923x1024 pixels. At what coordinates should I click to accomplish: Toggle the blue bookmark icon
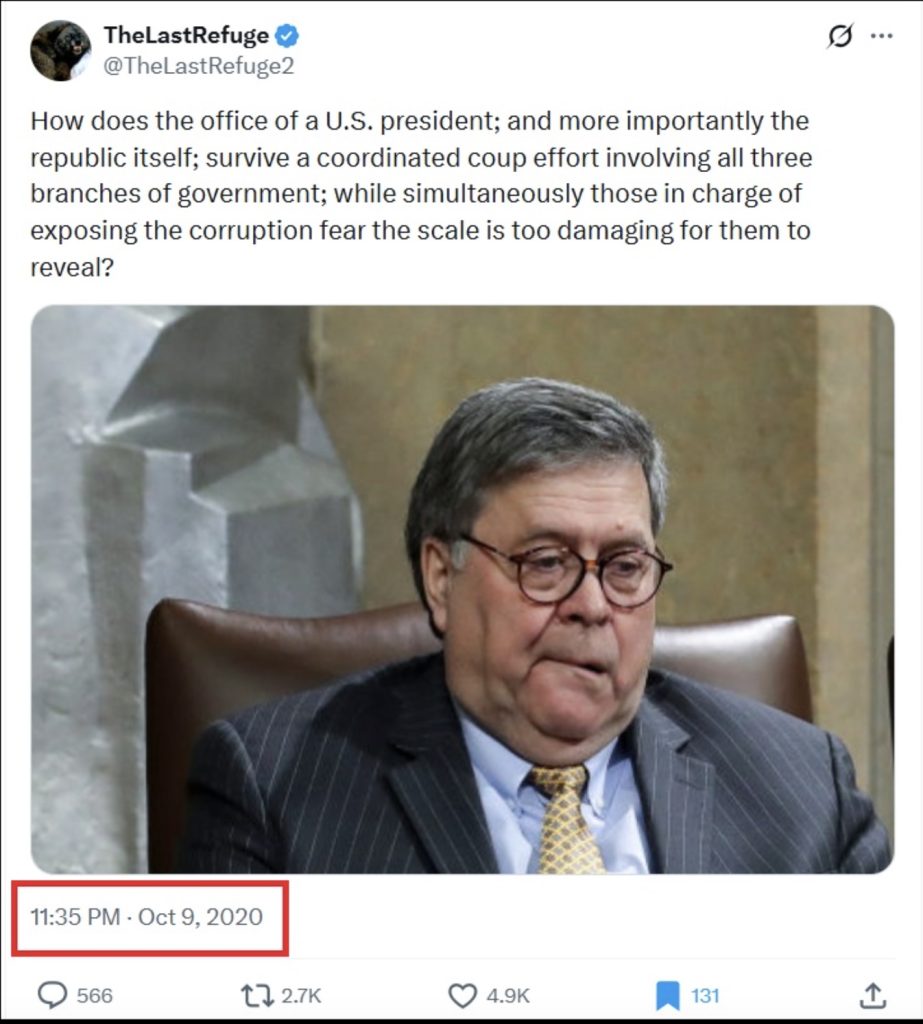[x=668, y=995]
